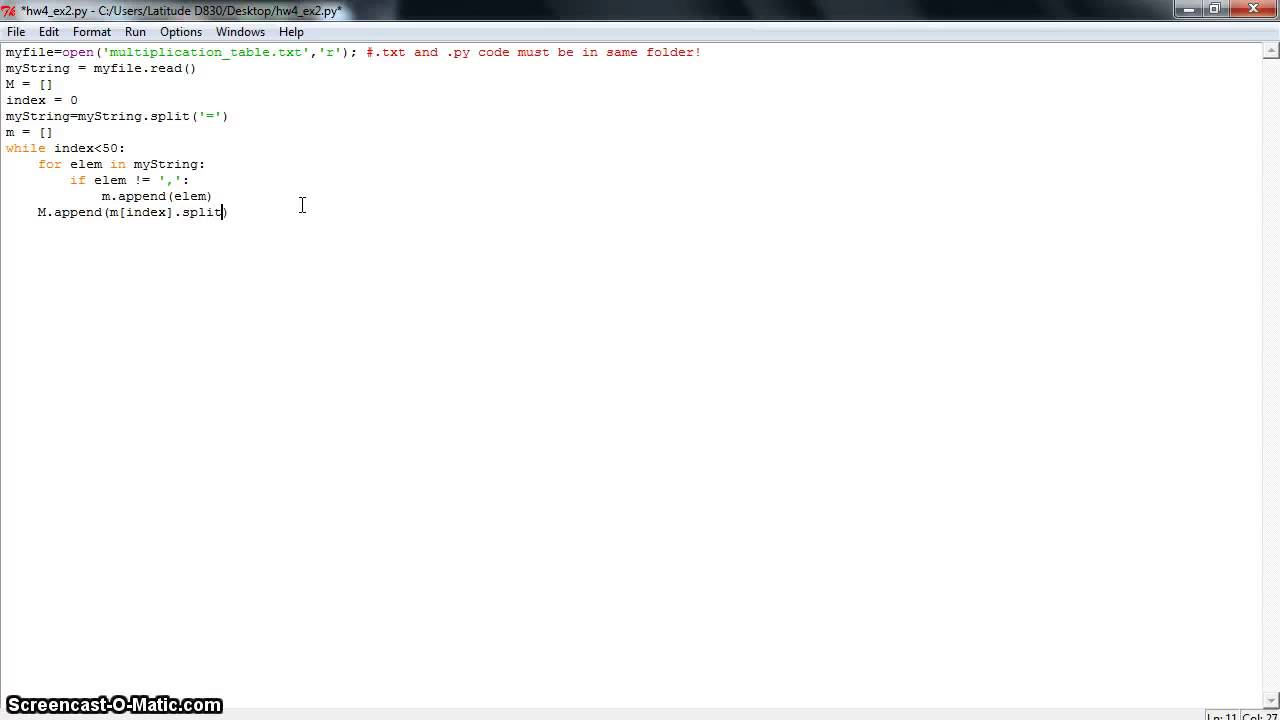Click the "if elem != ',':" line
The image size is (1280, 720).
pos(129,180)
